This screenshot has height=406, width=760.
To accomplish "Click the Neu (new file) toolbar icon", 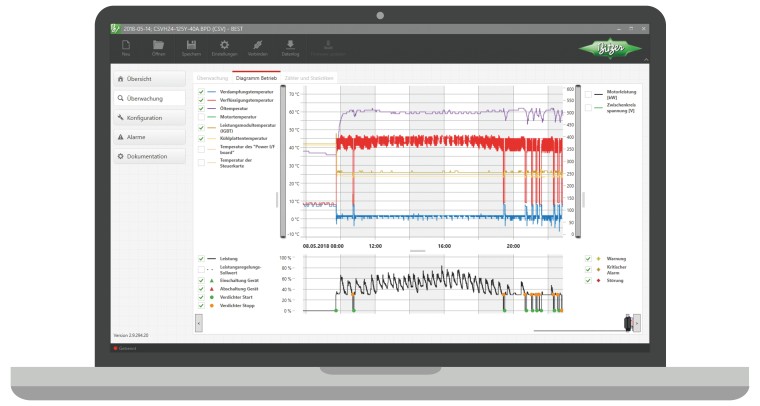I will [126, 46].
